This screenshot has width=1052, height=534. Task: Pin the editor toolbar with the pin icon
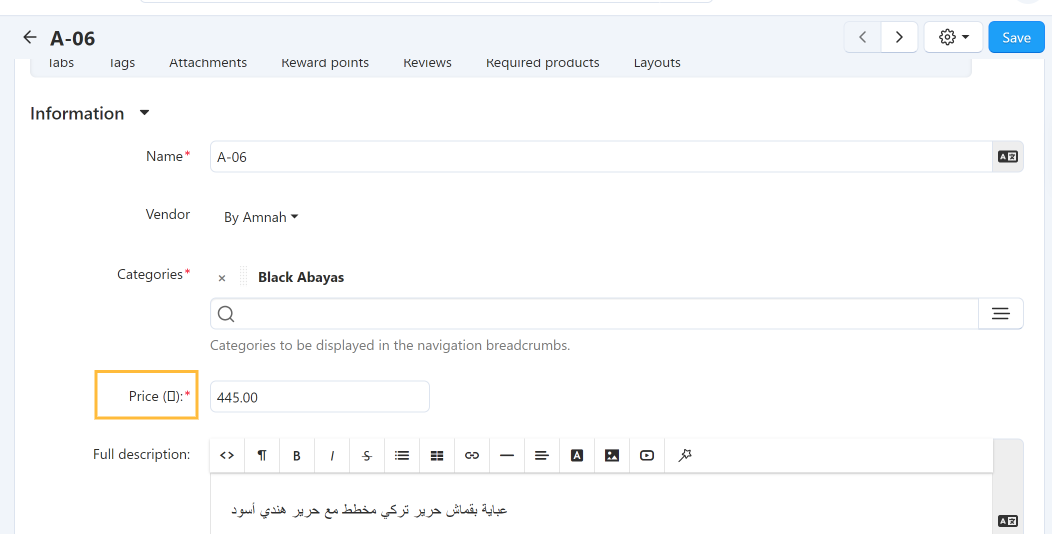684,456
